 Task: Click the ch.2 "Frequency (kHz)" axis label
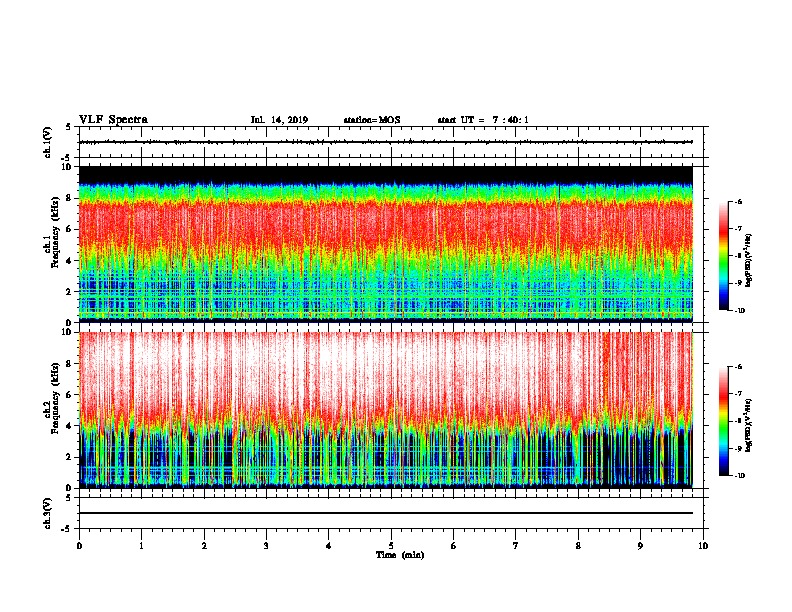point(55,398)
